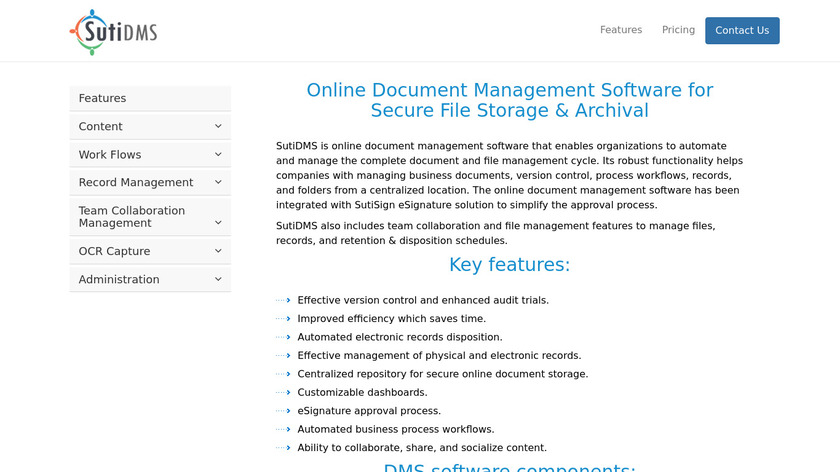Image resolution: width=840 pixels, height=472 pixels.
Task: Open the Pricing navigation link
Action: [678, 30]
